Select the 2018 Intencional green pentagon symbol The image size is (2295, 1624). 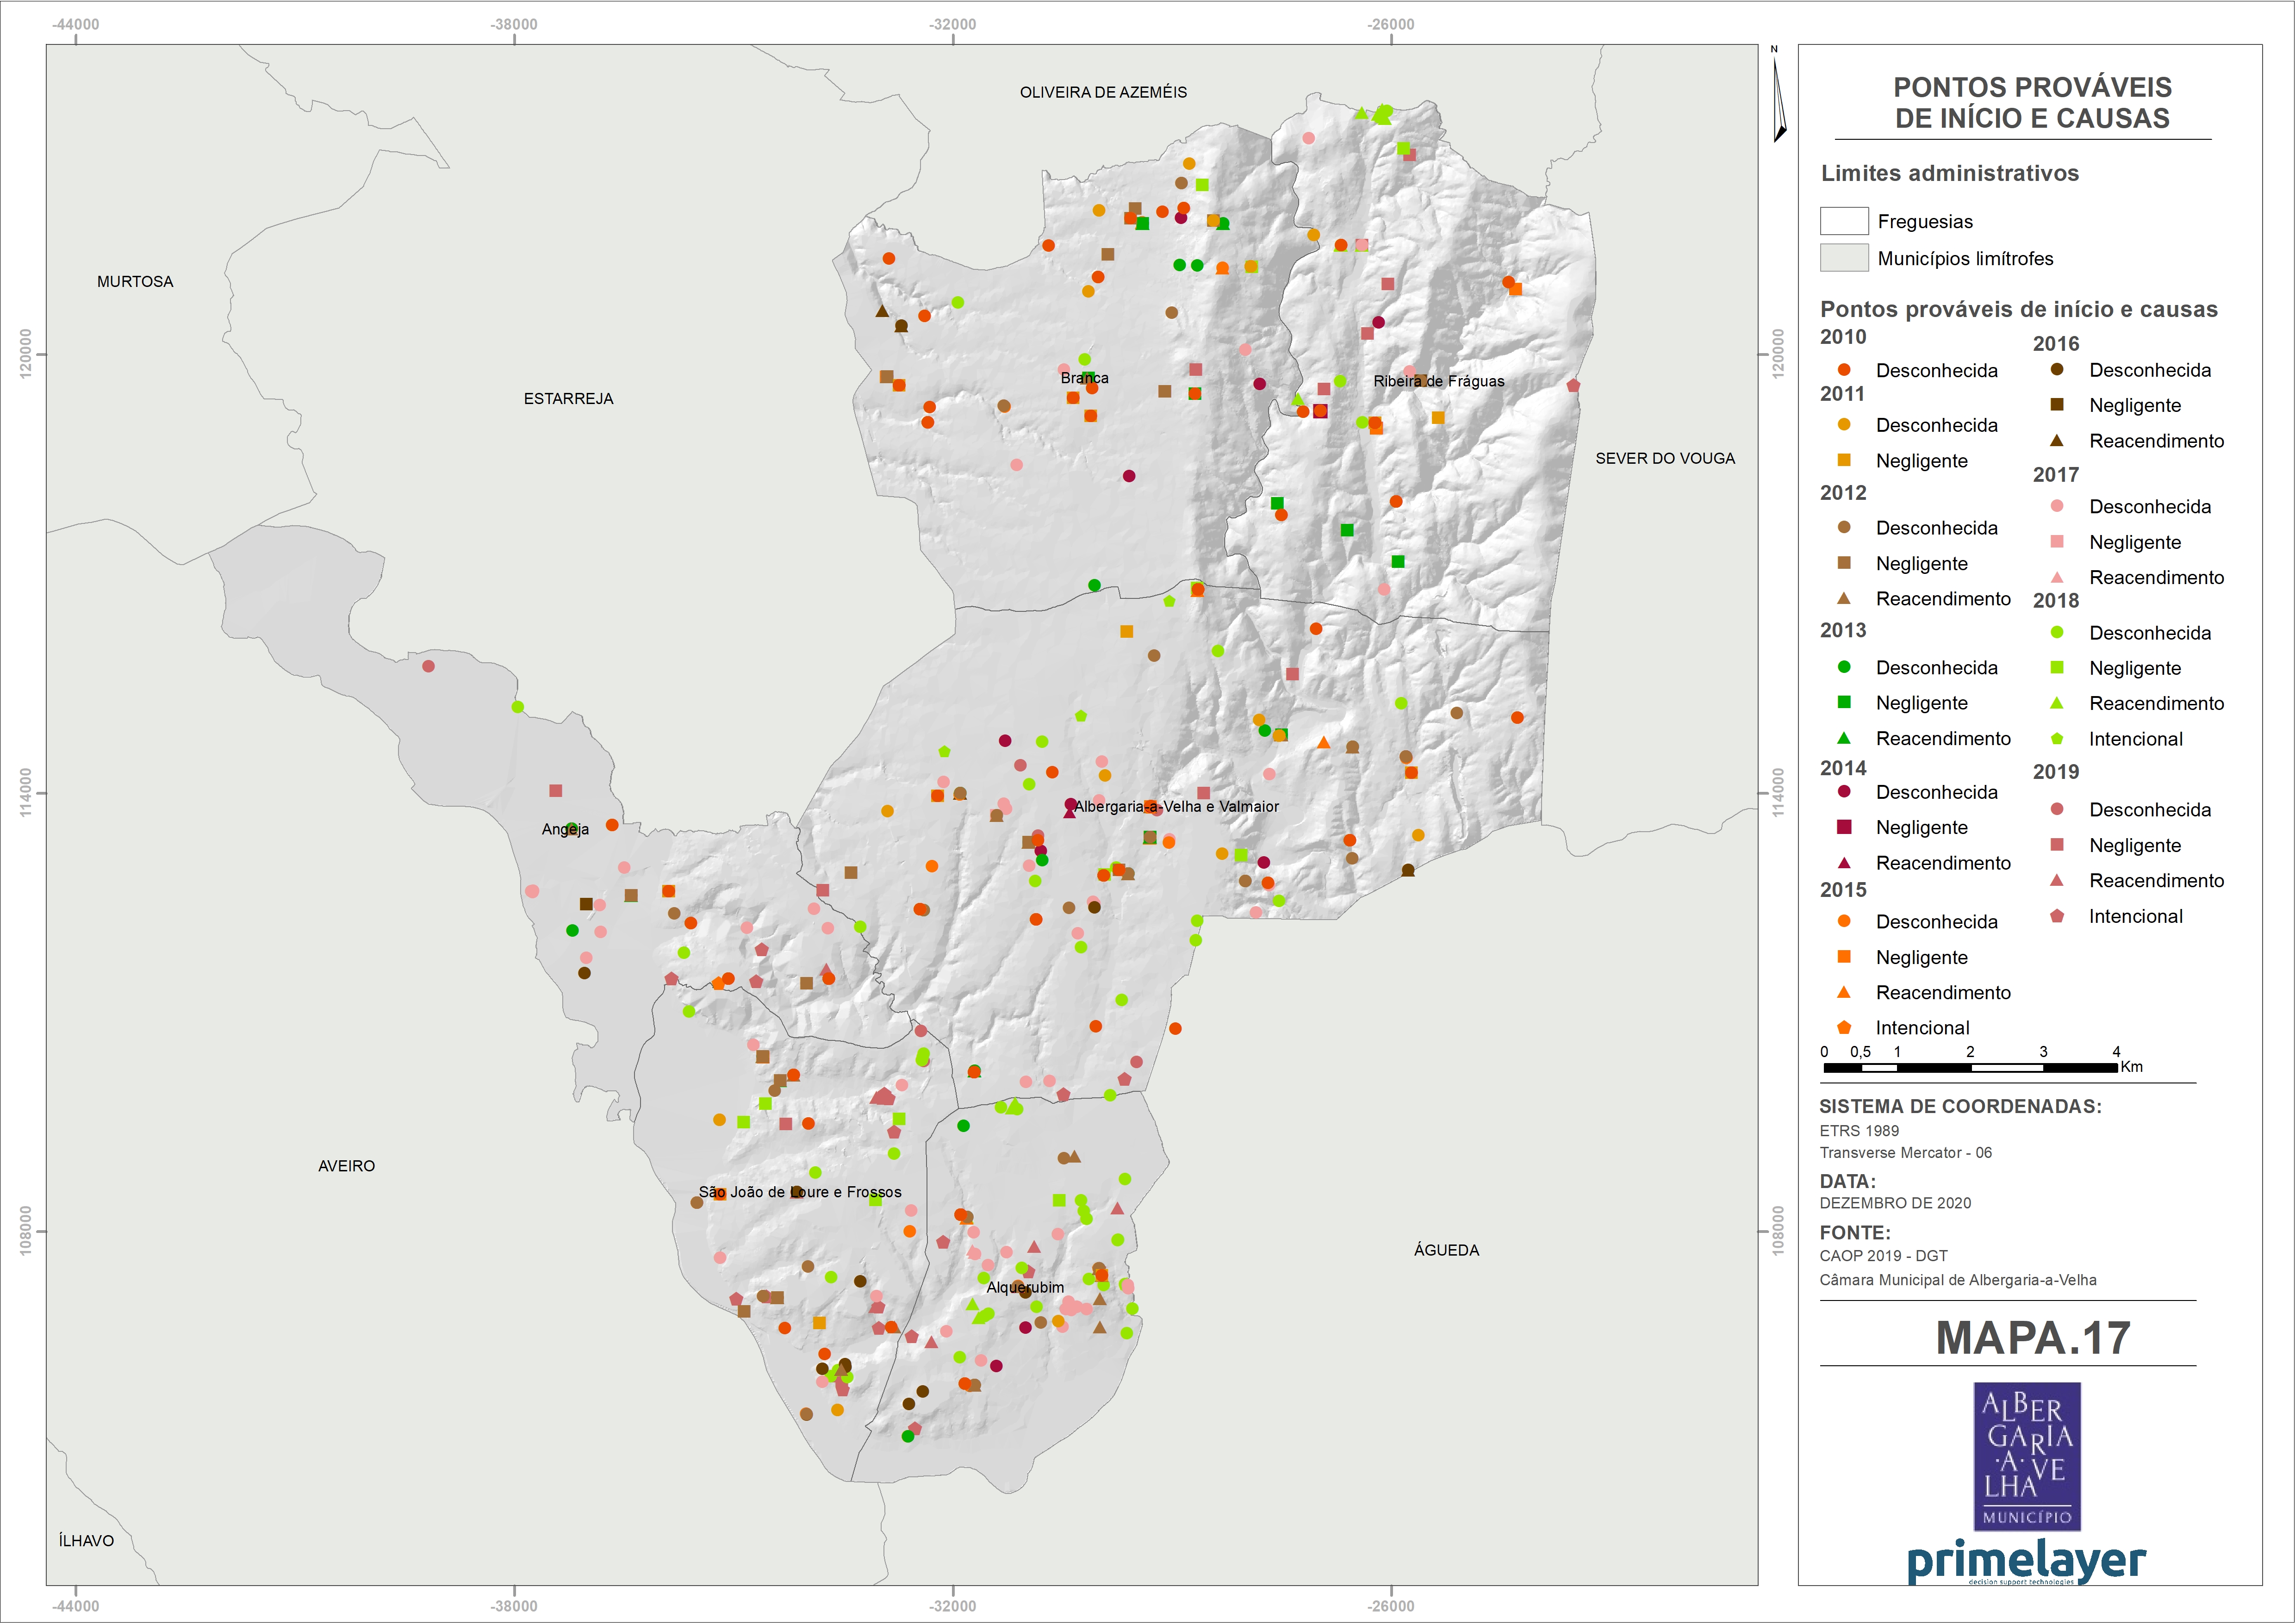tap(2057, 739)
